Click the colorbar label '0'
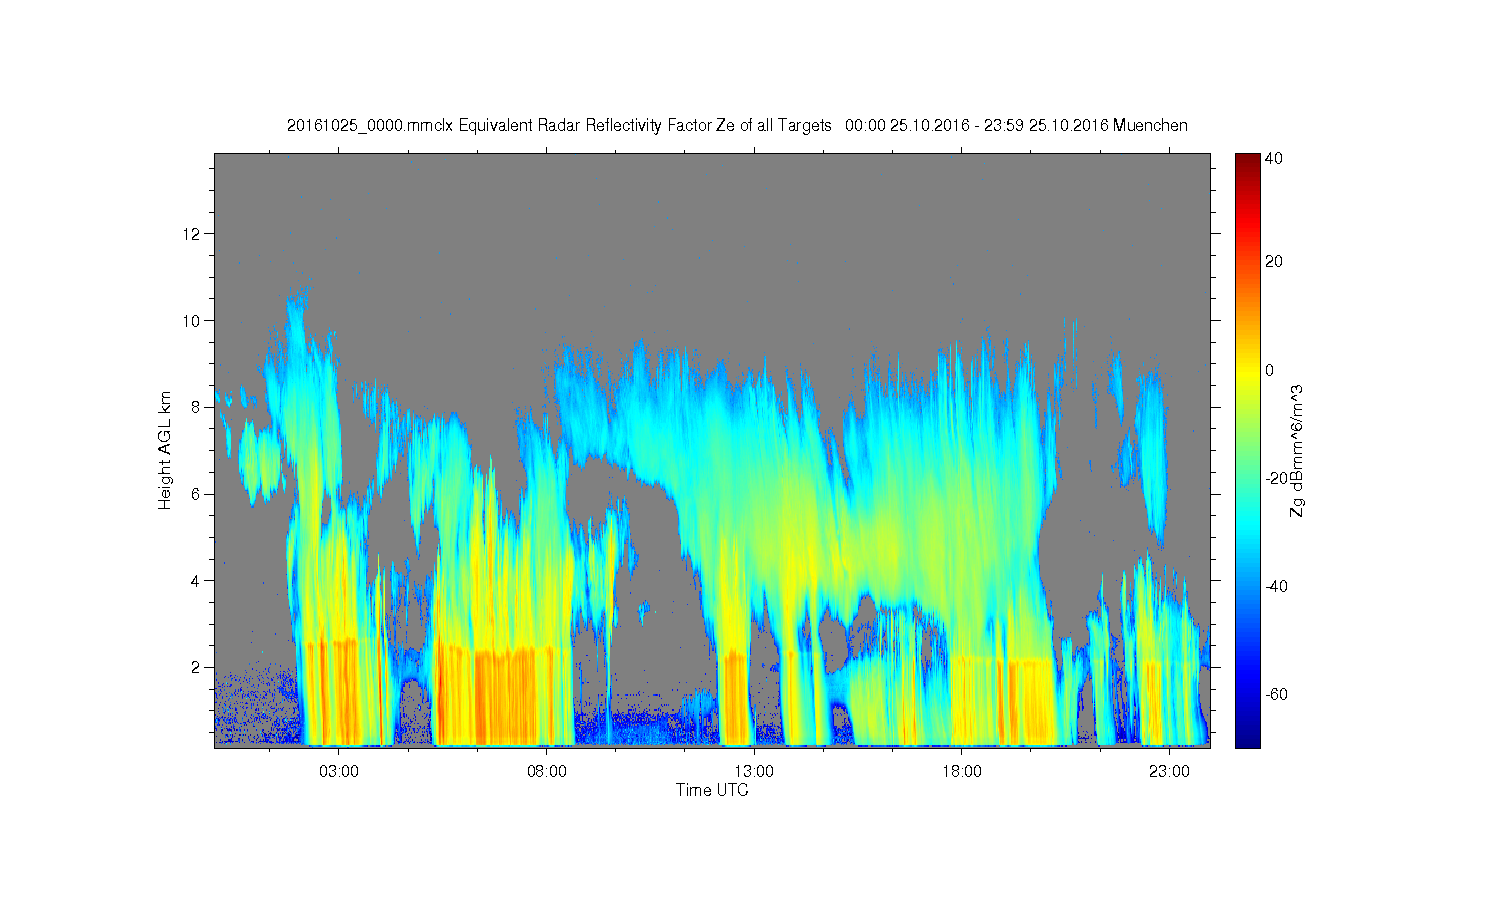Screen dimensions: 1500x900 click(x=1270, y=370)
